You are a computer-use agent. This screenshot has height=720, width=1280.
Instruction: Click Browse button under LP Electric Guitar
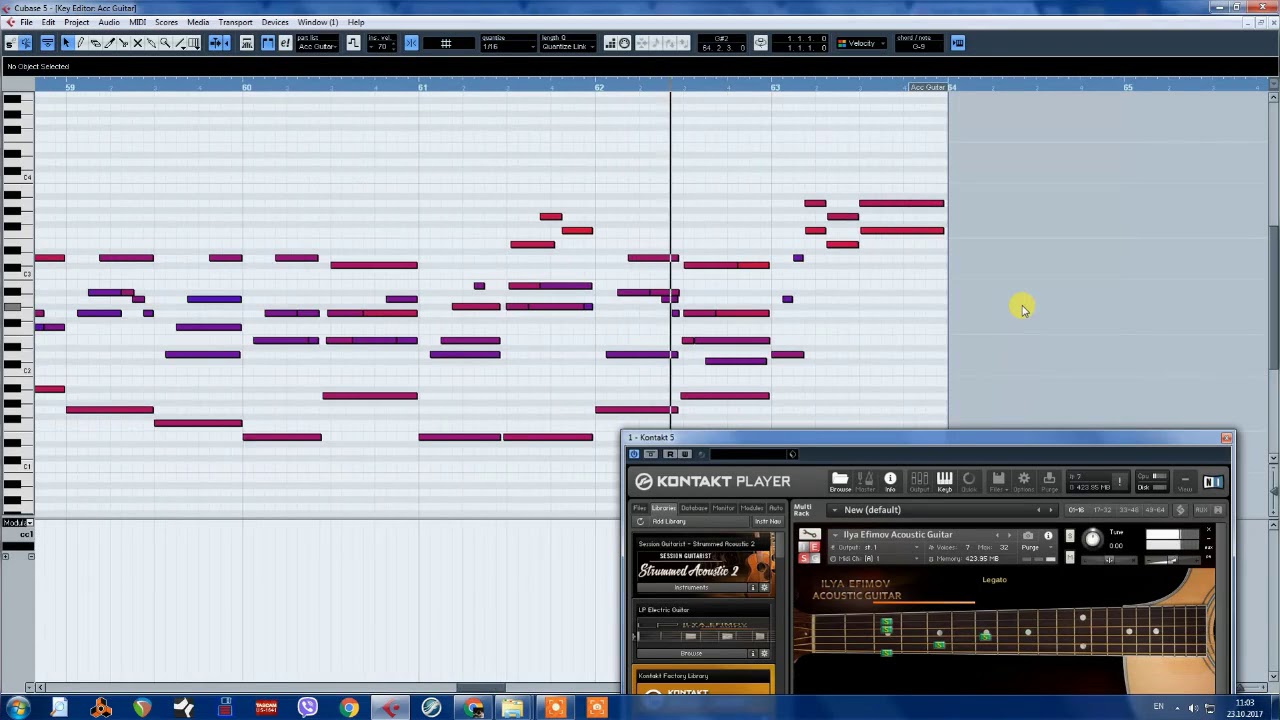coord(691,653)
